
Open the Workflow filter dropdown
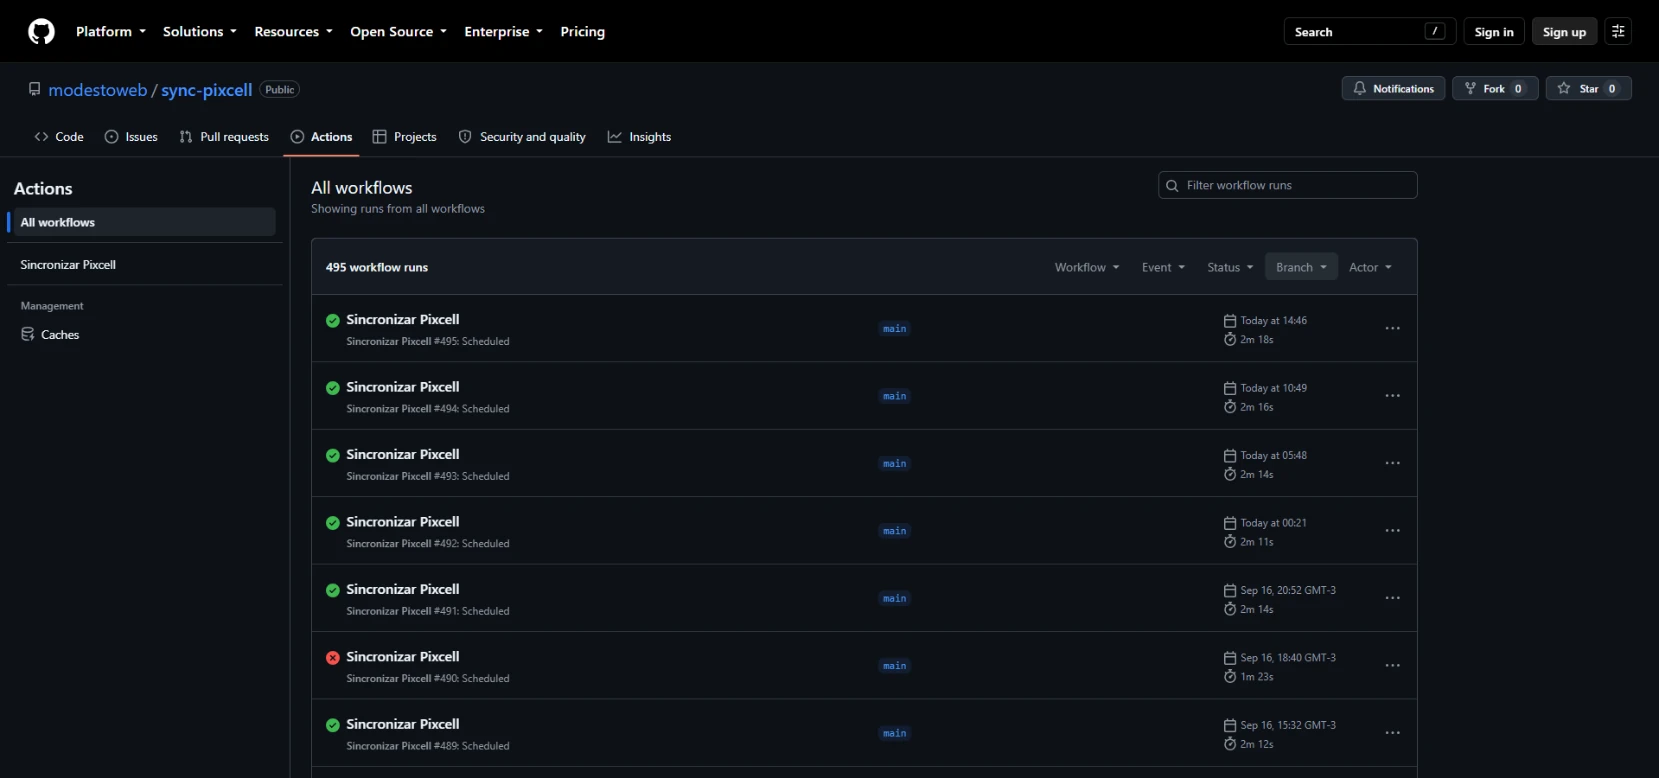(1087, 268)
